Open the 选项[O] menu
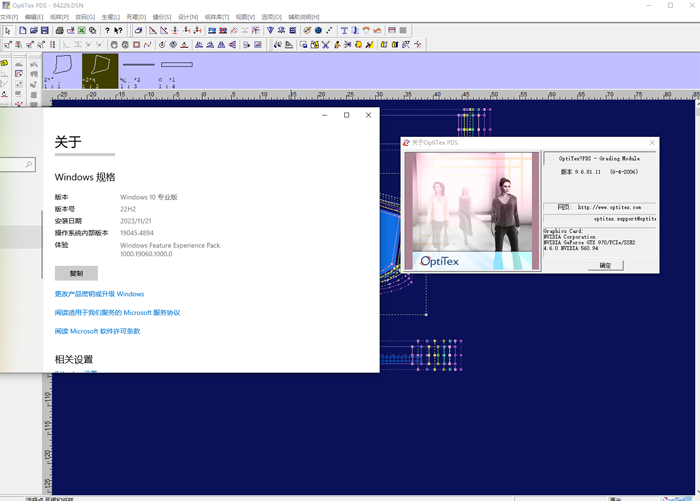The image size is (700, 501). click(x=271, y=17)
